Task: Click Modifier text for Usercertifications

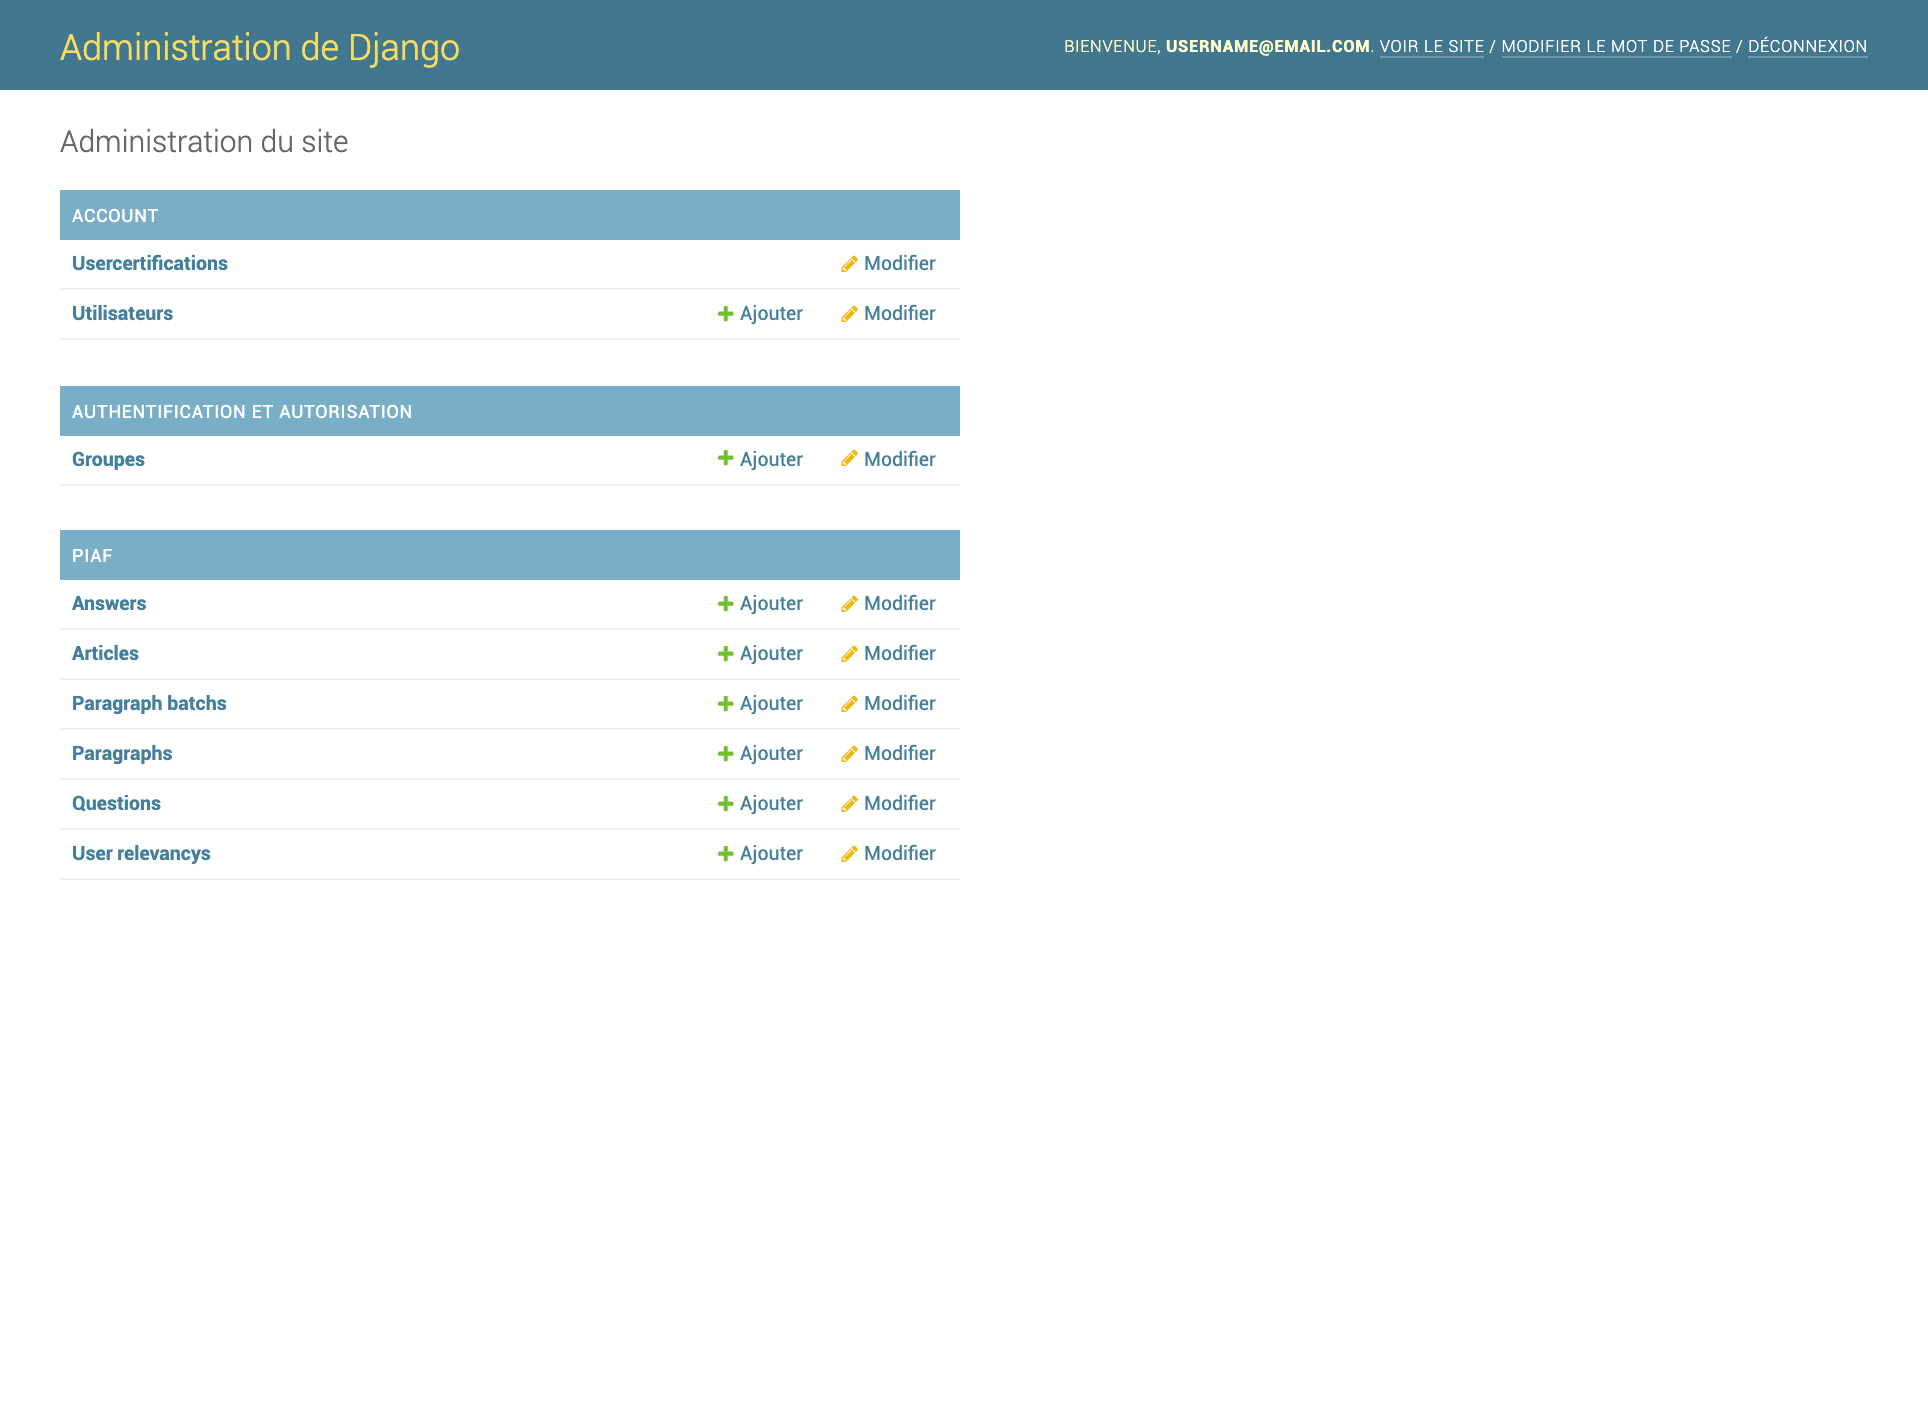Action: (900, 264)
